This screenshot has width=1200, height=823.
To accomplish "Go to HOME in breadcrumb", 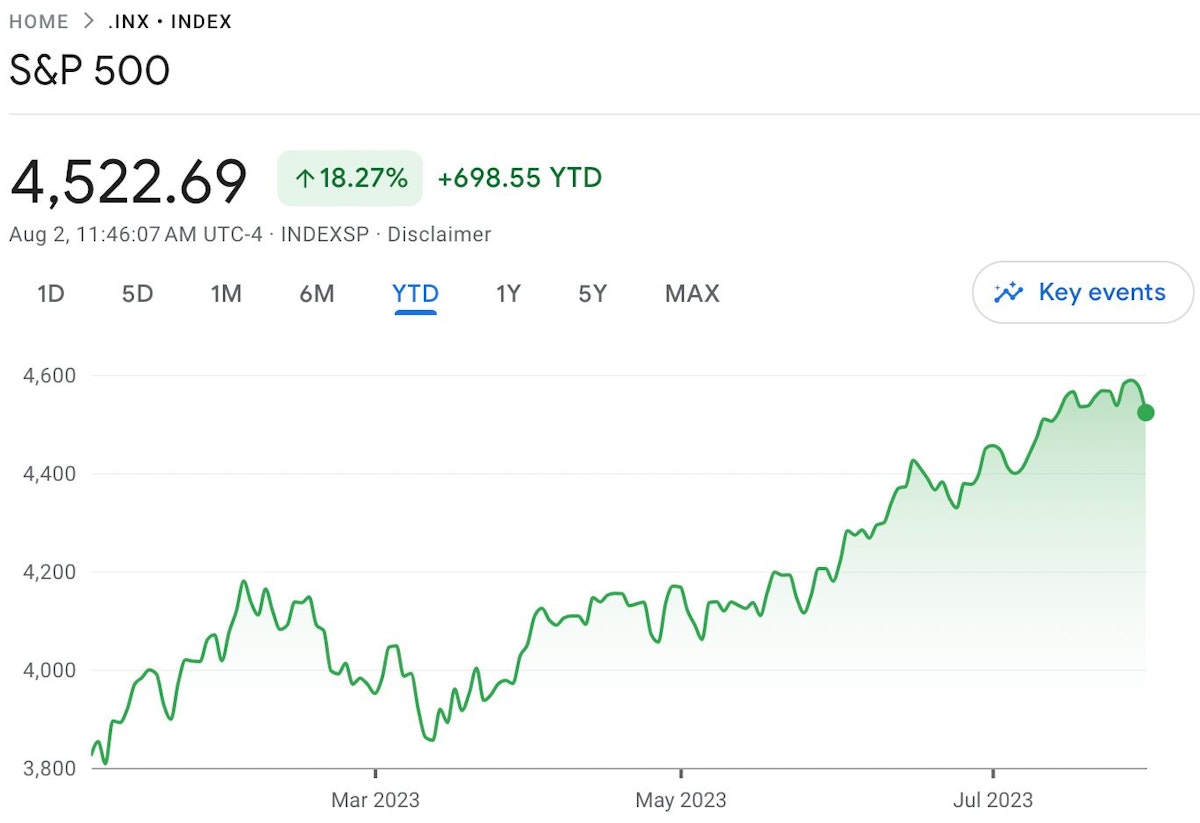I will point(39,21).
